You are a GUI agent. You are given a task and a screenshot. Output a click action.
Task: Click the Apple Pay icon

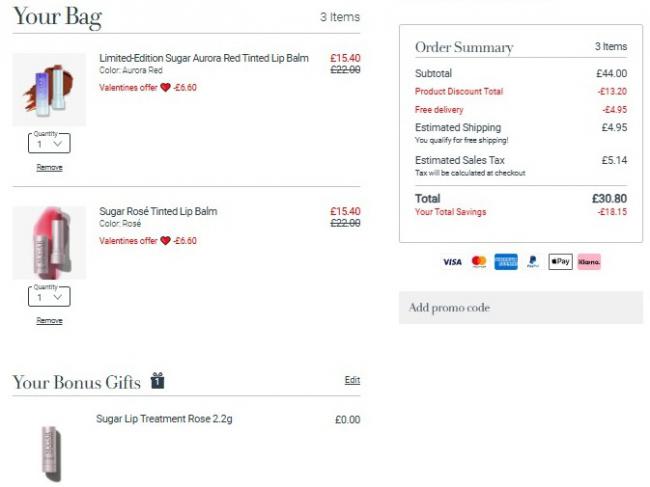pyautogui.click(x=560, y=262)
